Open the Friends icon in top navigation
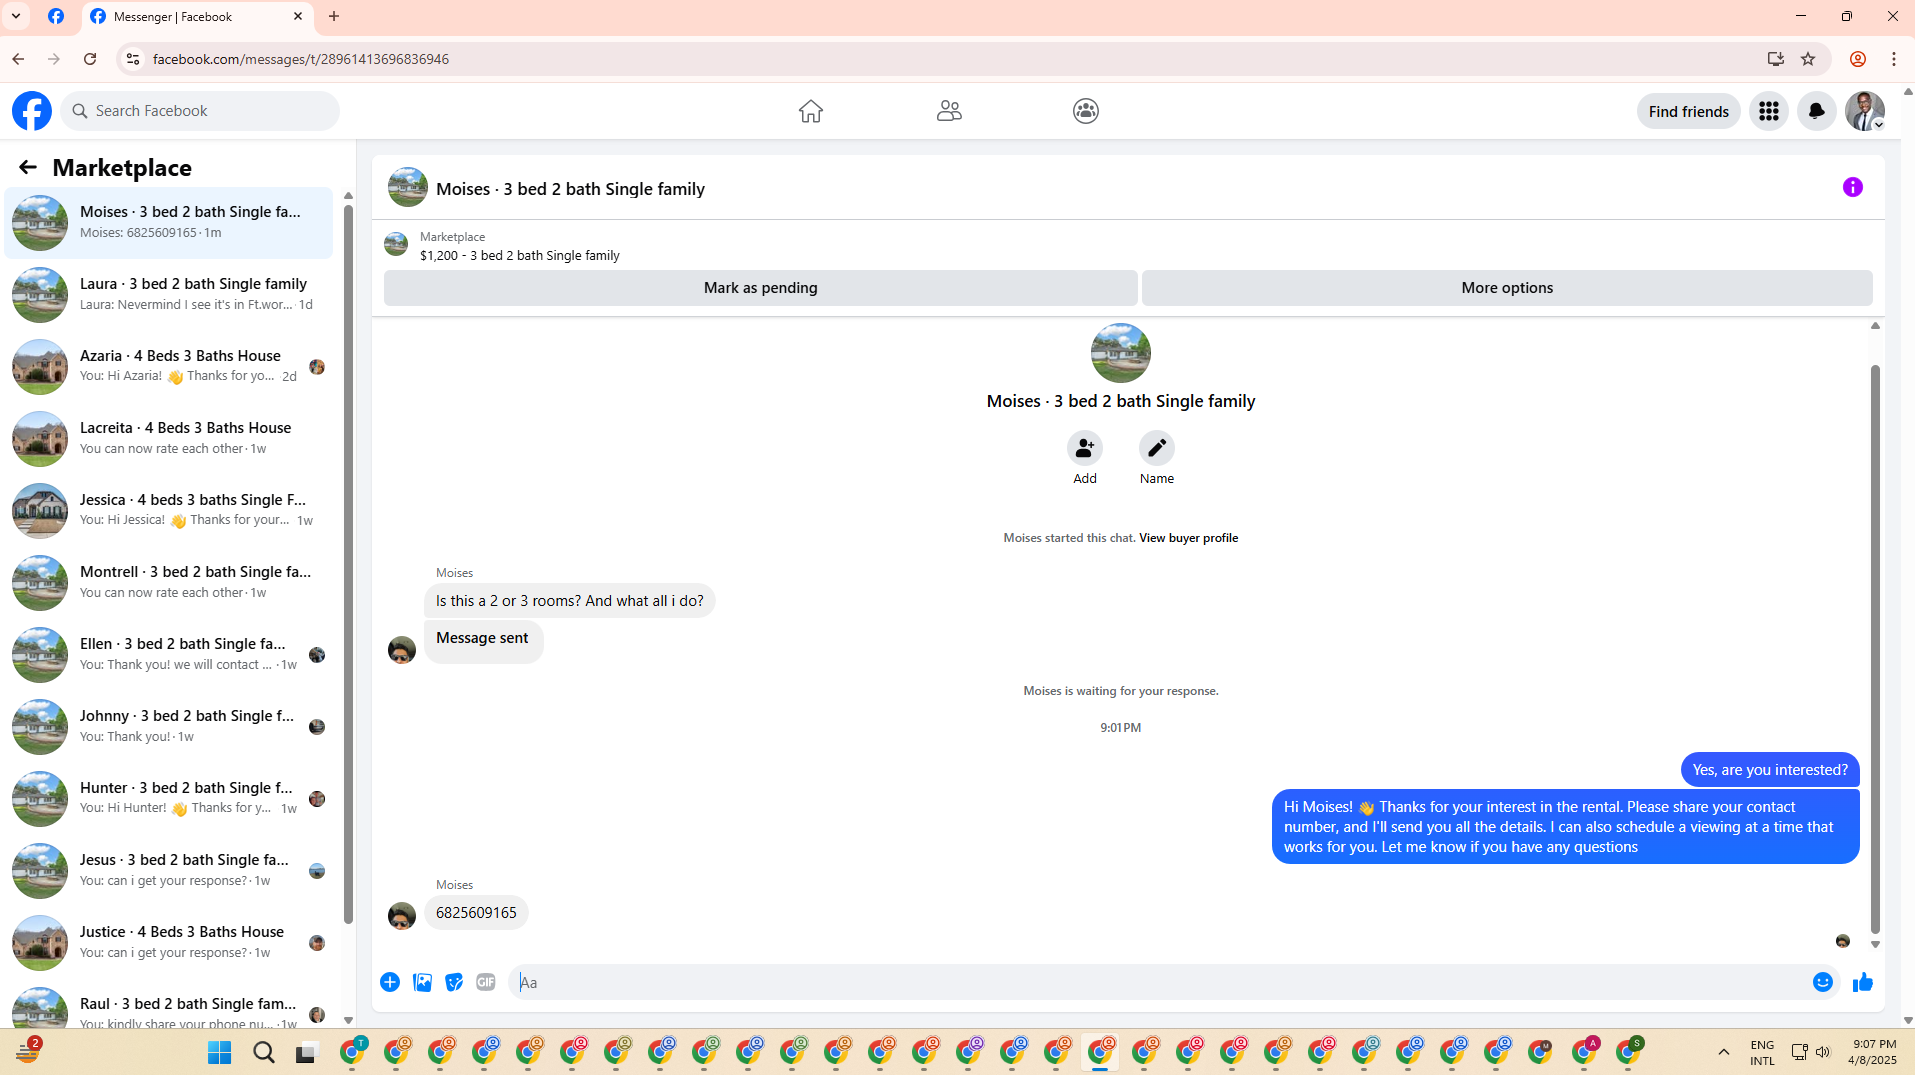Viewport: 1915px width, 1075px height. pyautogui.click(x=949, y=111)
